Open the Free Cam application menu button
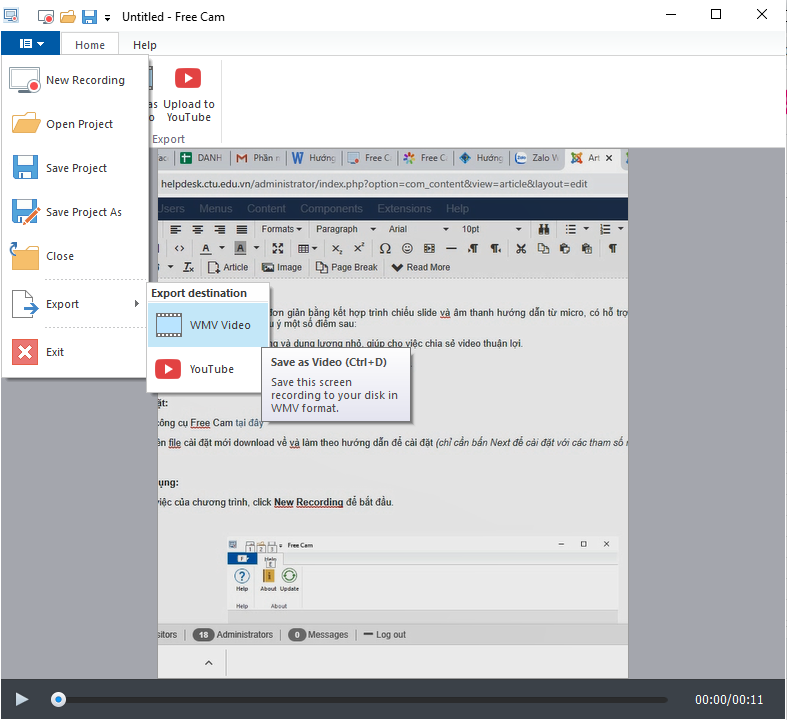787x720 pixels. point(31,44)
